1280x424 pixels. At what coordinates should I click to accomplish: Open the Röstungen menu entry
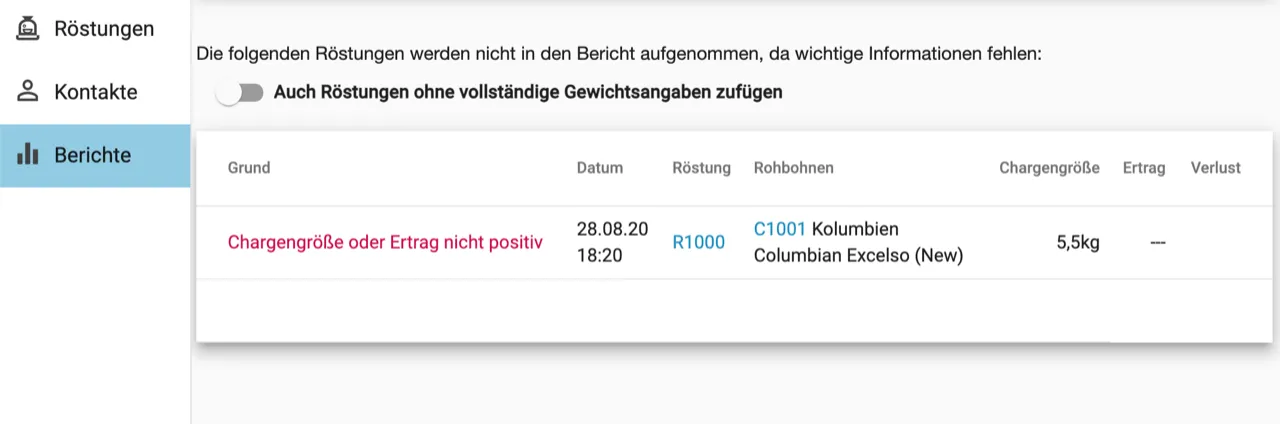(x=104, y=29)
